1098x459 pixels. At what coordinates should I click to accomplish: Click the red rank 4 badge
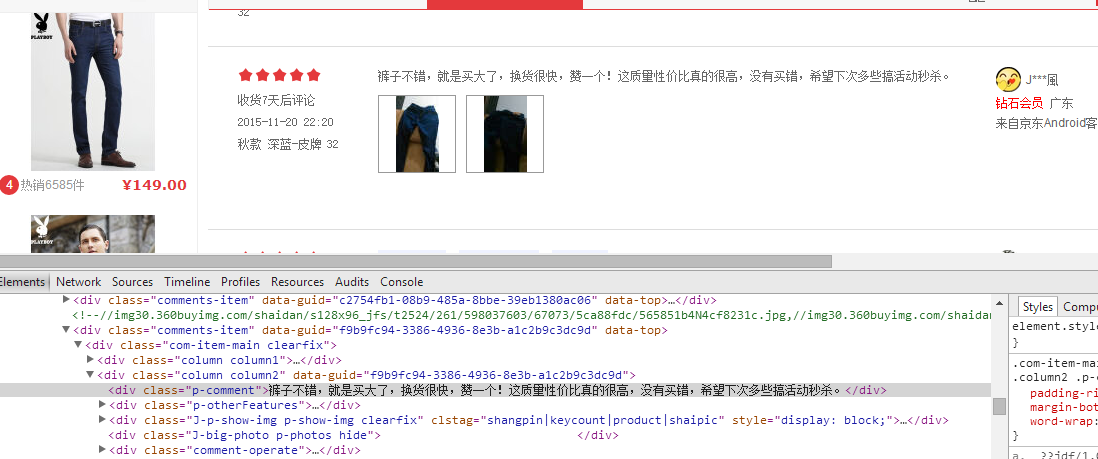(9, 185)
